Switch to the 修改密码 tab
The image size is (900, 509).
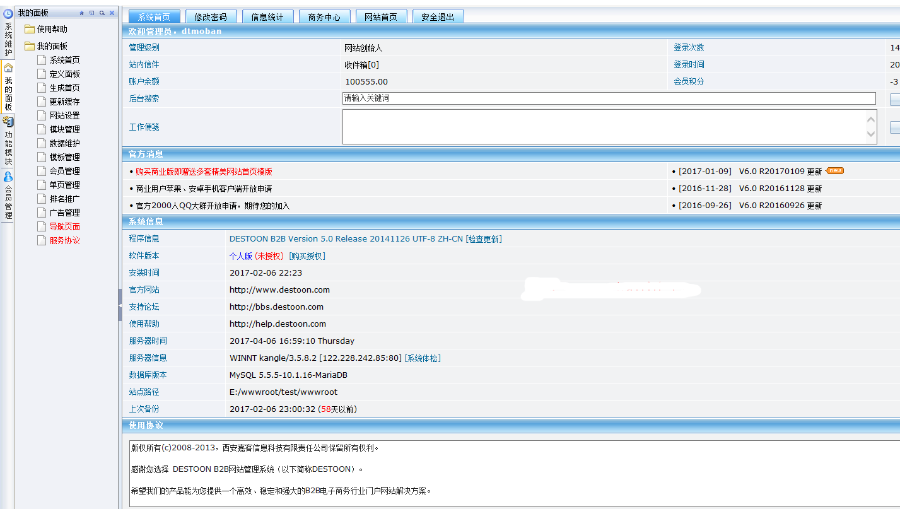pos(211,17)
